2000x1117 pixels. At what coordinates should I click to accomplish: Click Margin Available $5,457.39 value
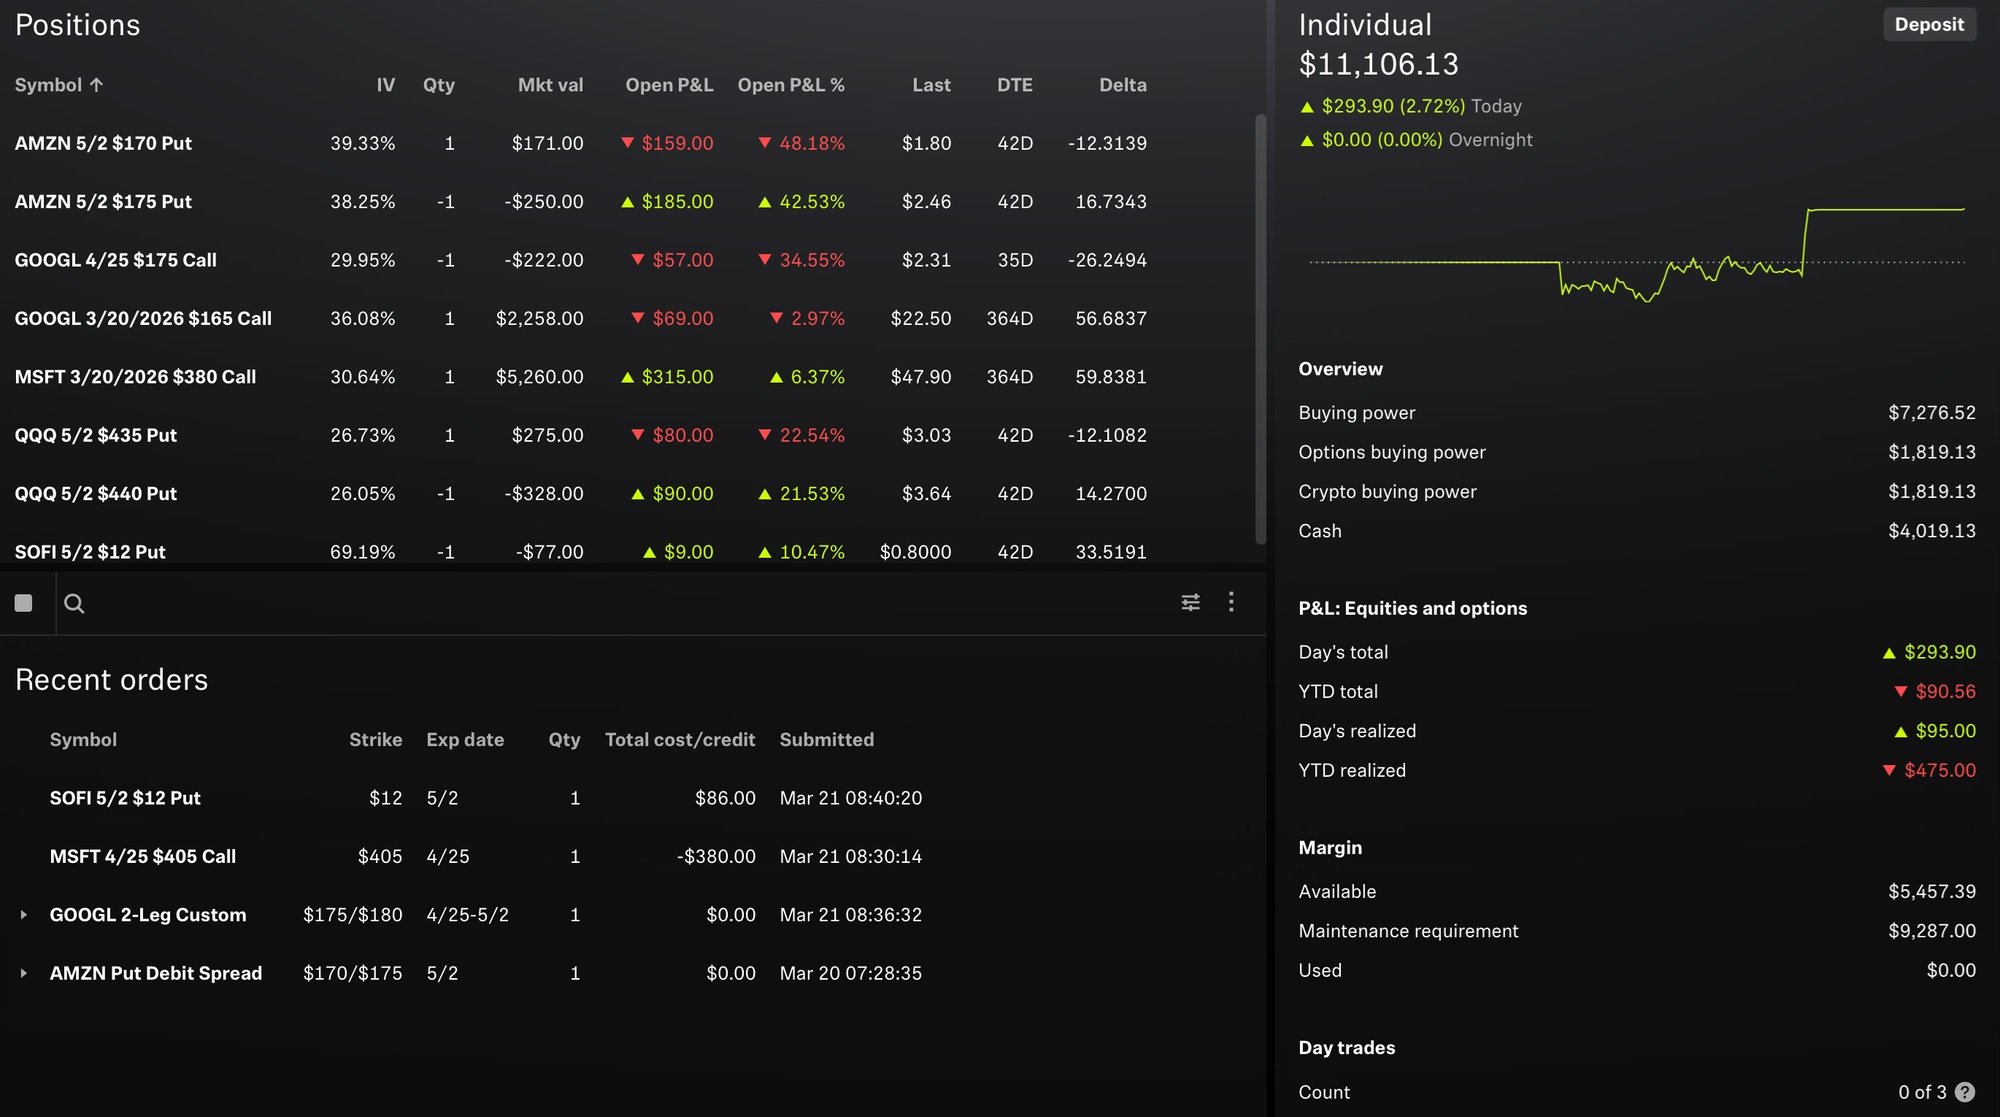click(x=1931, y=892)
